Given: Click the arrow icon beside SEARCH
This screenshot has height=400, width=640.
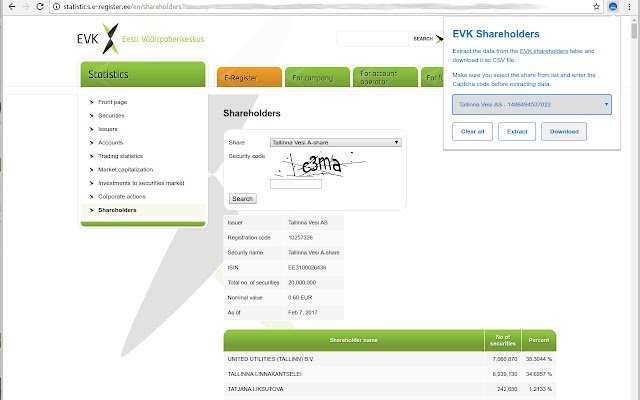Looking at the screenshot, I should (439, 39).
